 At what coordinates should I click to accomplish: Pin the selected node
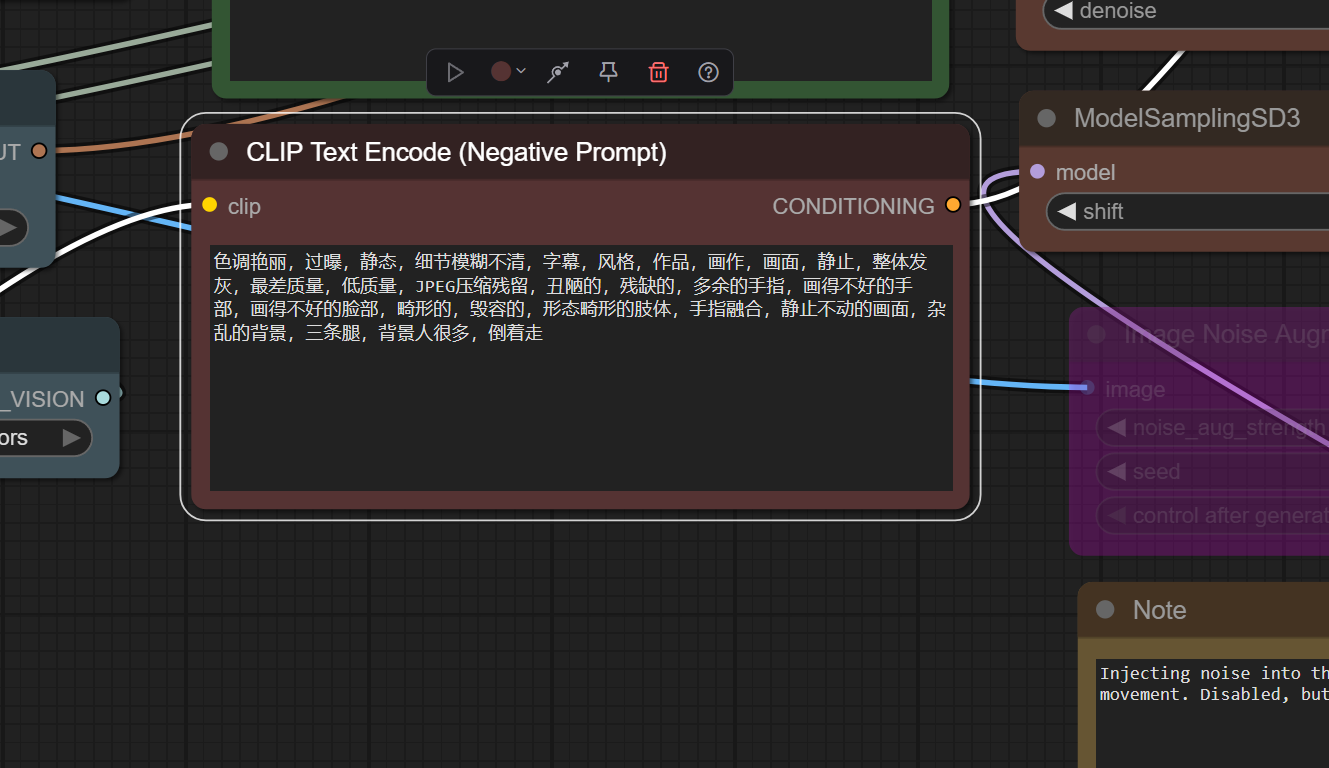click(x=608, y=72)
